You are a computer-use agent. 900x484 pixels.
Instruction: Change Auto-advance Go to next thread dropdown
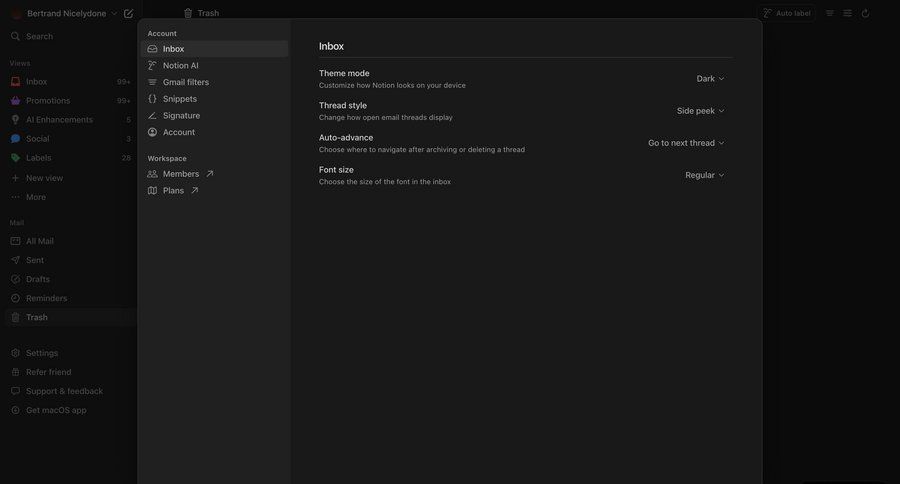pos(686,143)
